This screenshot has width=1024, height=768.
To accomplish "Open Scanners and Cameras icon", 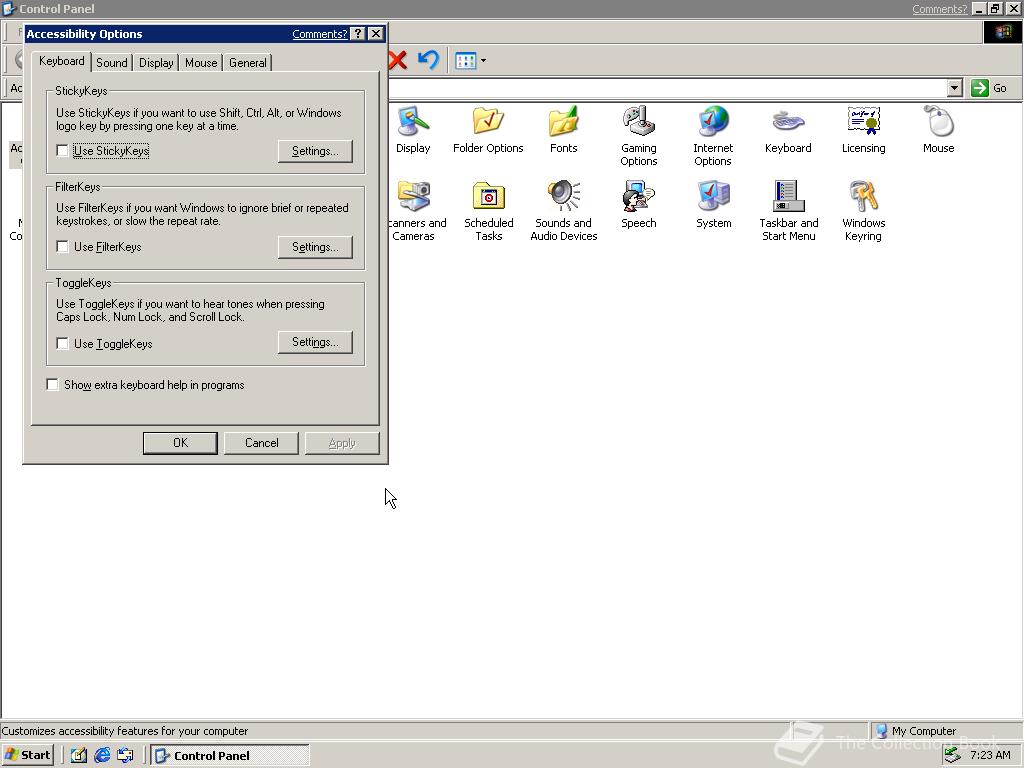I will click(x=415, y=210).
